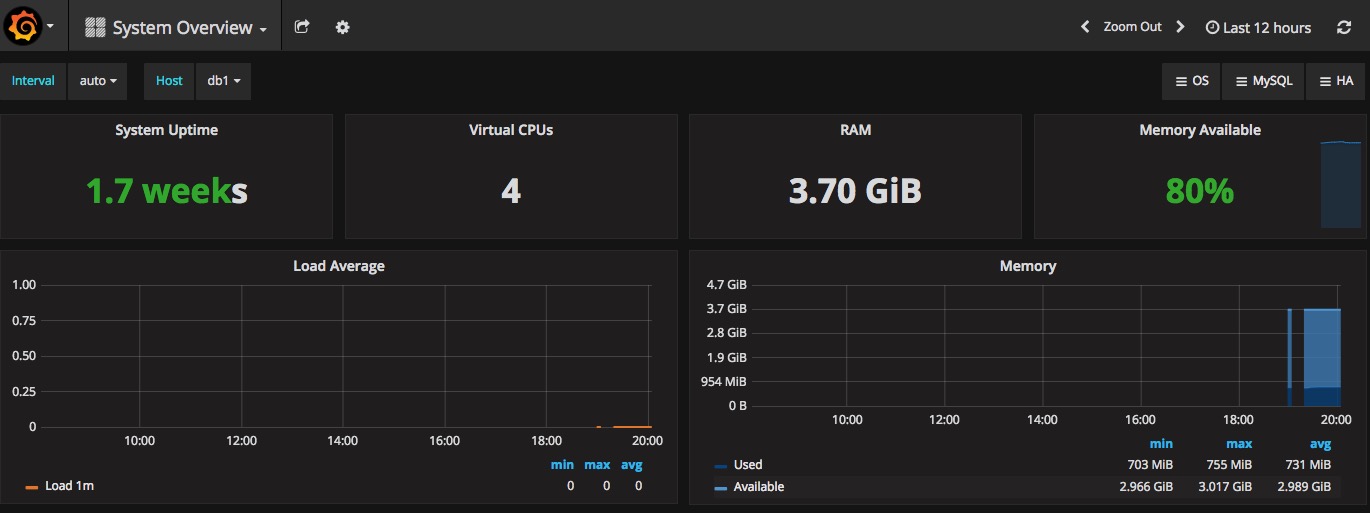Screen dimensions: 1370x513
Task: Shift time range backward with left chevron
Action: tap(1085, 27)
